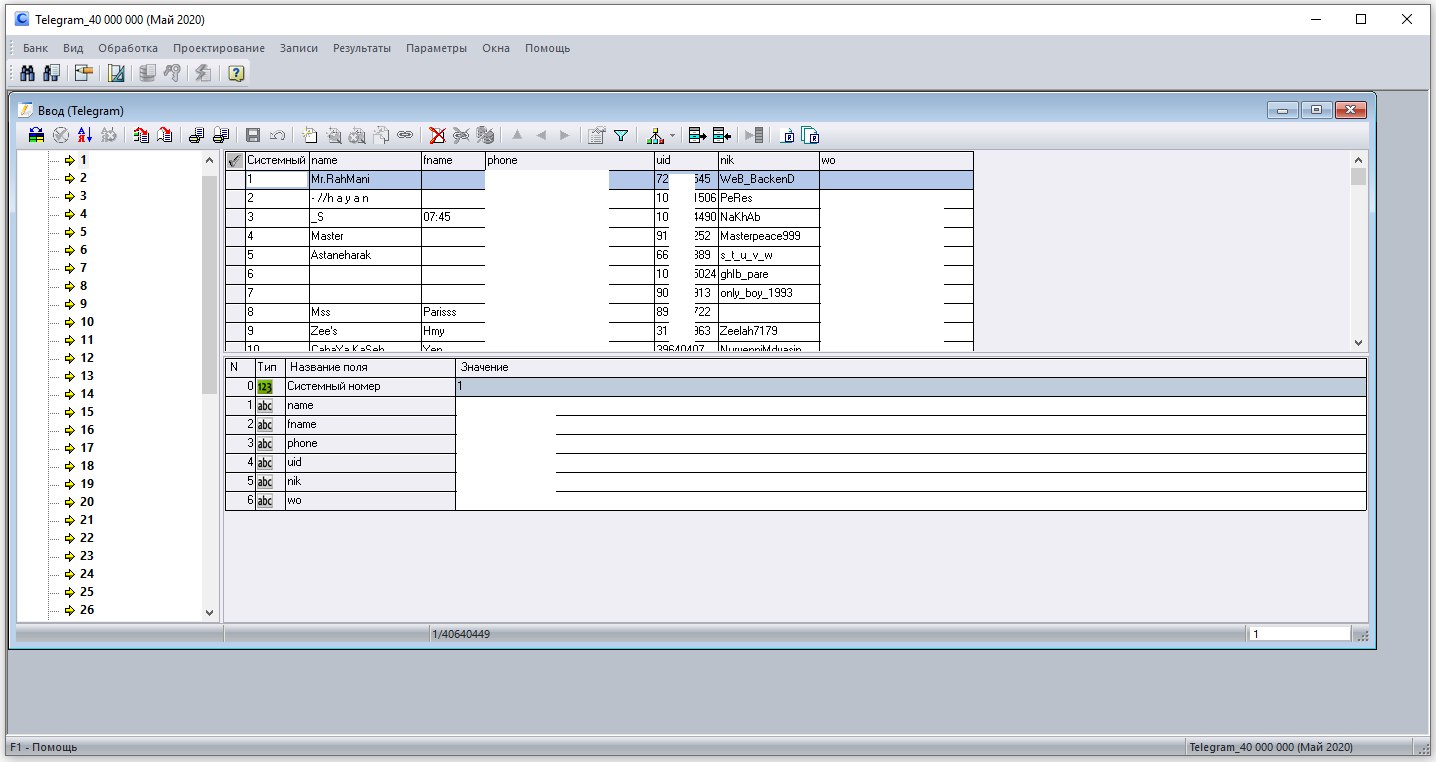The width and height of the screenshot is (1436, 762).
Task: Open the Результаты menu
Action: point(362,48)
